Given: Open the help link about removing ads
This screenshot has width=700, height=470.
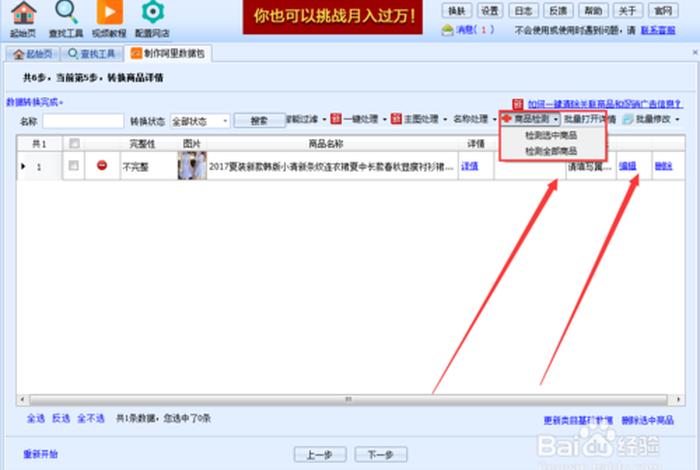Looking at the screenshot, I should pyautogui.click(x=605, y=104).
